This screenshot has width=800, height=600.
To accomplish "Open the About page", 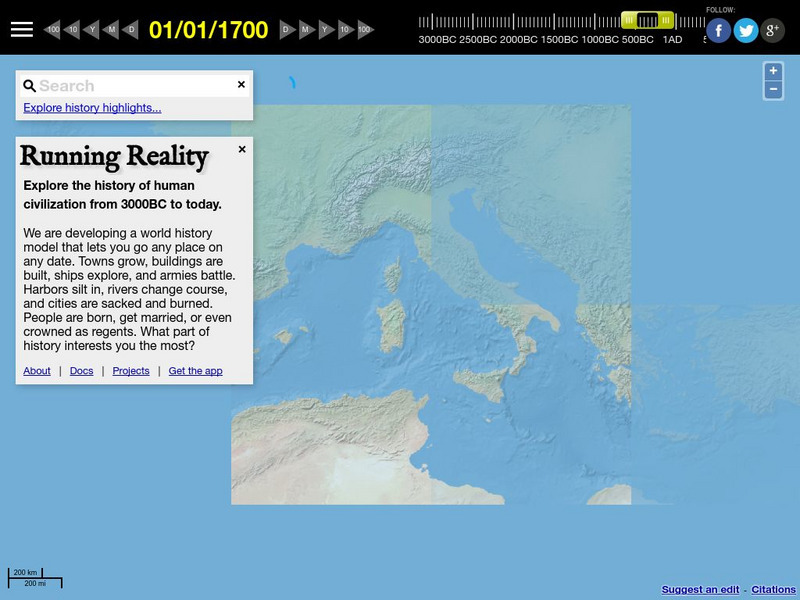I will coord(36,371).
